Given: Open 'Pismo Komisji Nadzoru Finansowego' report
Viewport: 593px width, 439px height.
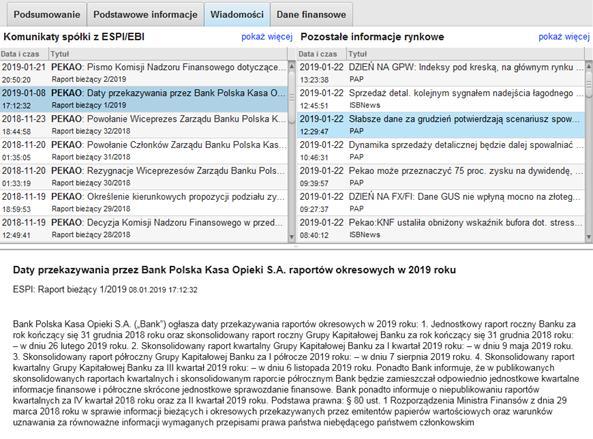Looking at the screenshot, I should pyautogui.click(x=144, y=73).
